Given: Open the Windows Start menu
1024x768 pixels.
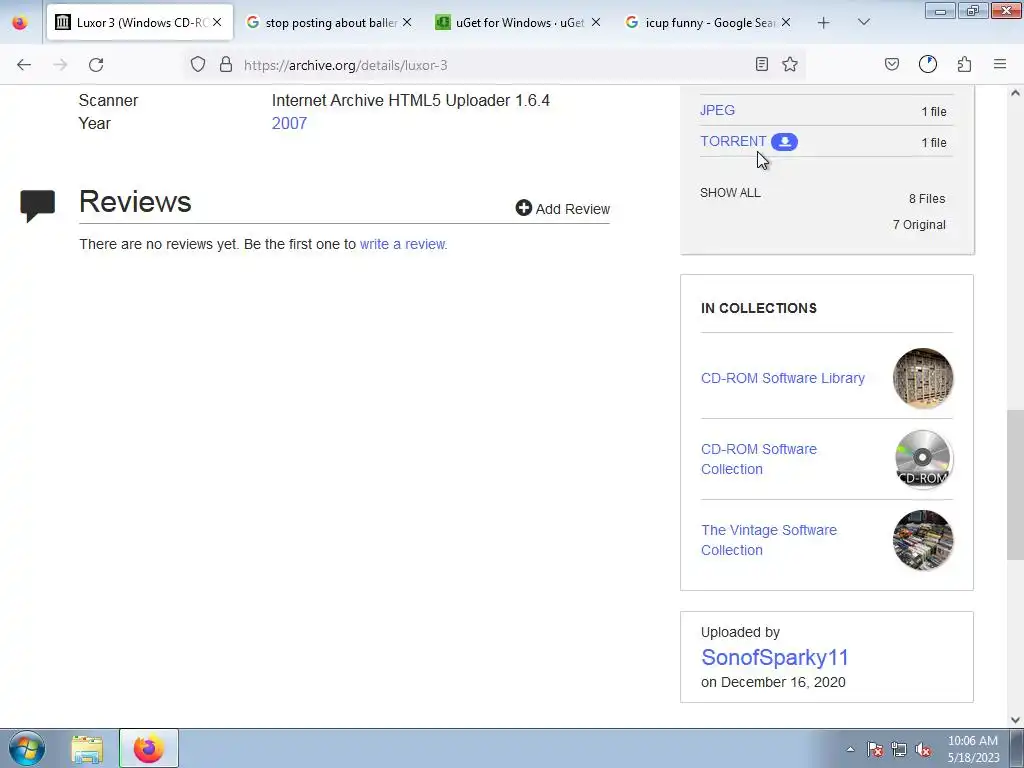Looking at the screenshot, I should tap(27, 748).
